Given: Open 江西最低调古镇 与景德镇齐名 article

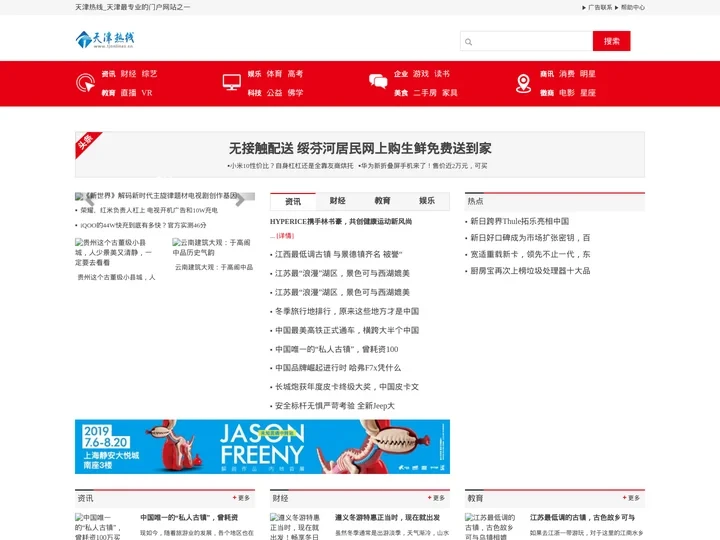Looking at the screenshot, I should (338, 254).
